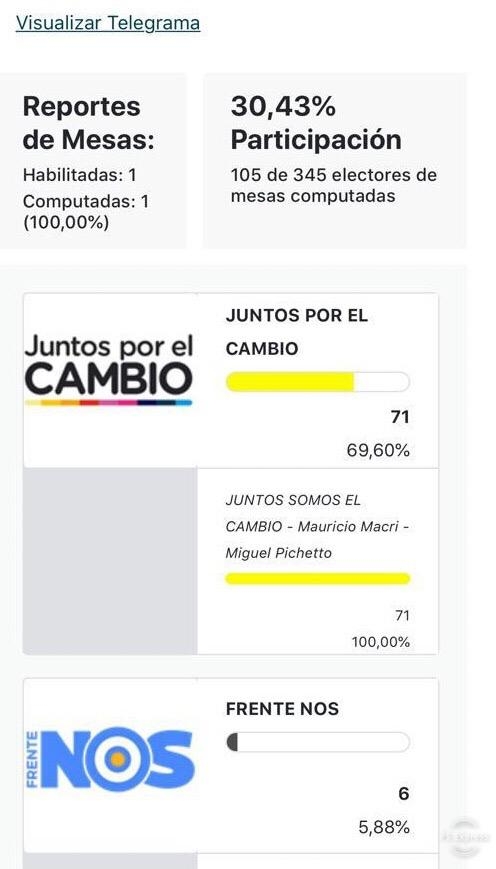Select the Reportes de Mesas panel

point(93,161)
